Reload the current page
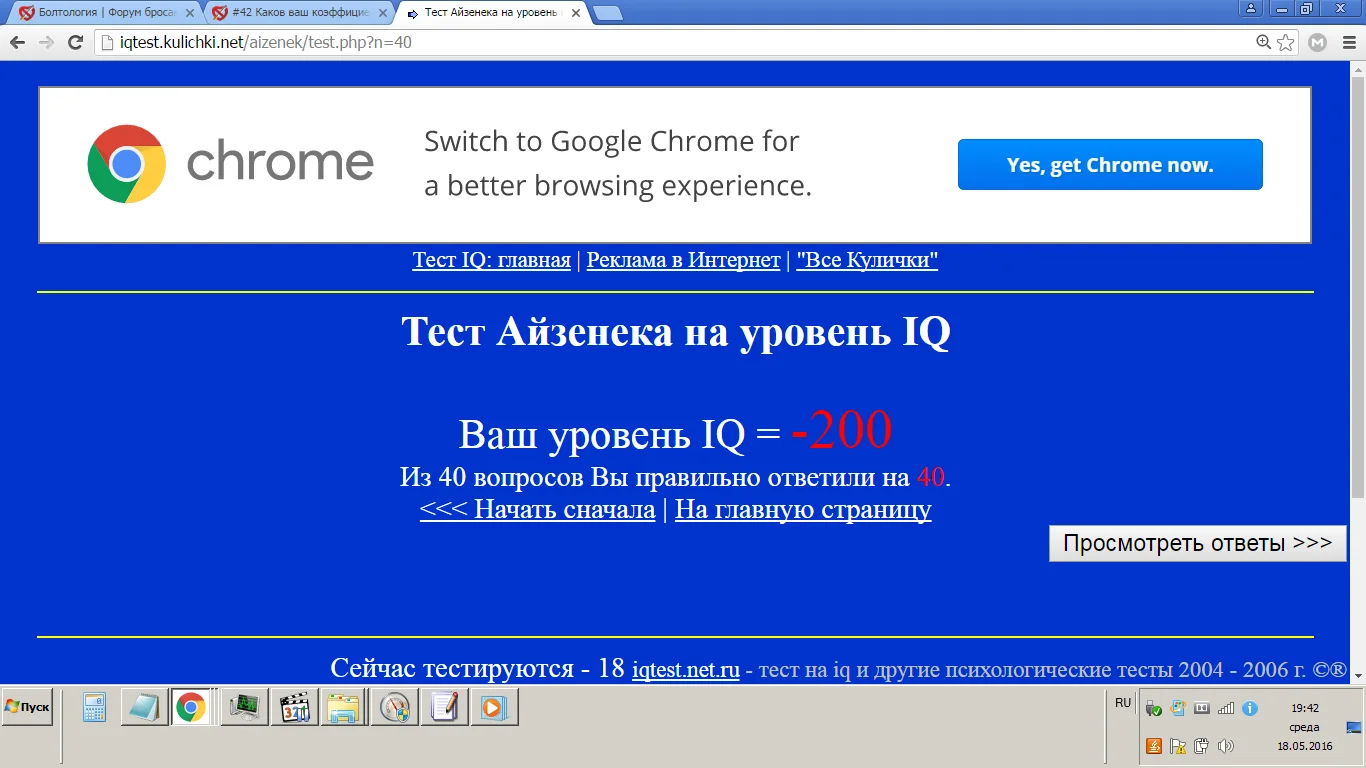The width and height of the screenshot is (1366, 768). coord(75,42)
